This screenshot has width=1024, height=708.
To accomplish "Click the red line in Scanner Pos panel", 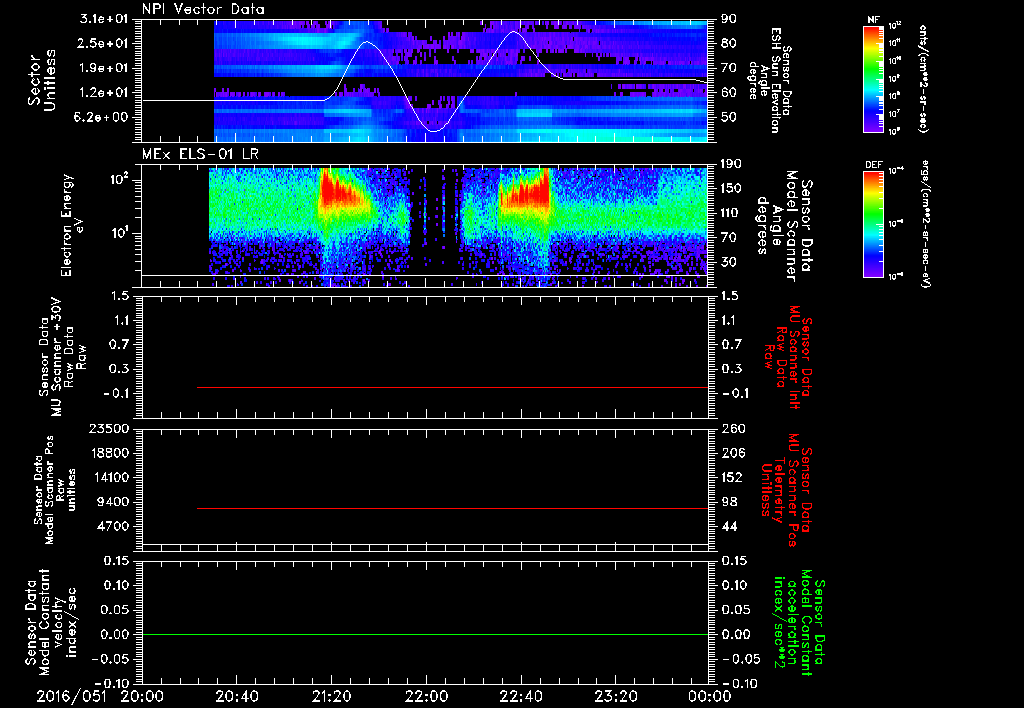I will pyautogui.click(x=452, y=508).
